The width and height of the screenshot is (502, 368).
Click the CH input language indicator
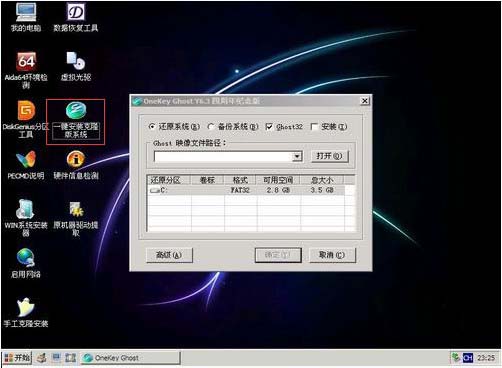(468, 358)
